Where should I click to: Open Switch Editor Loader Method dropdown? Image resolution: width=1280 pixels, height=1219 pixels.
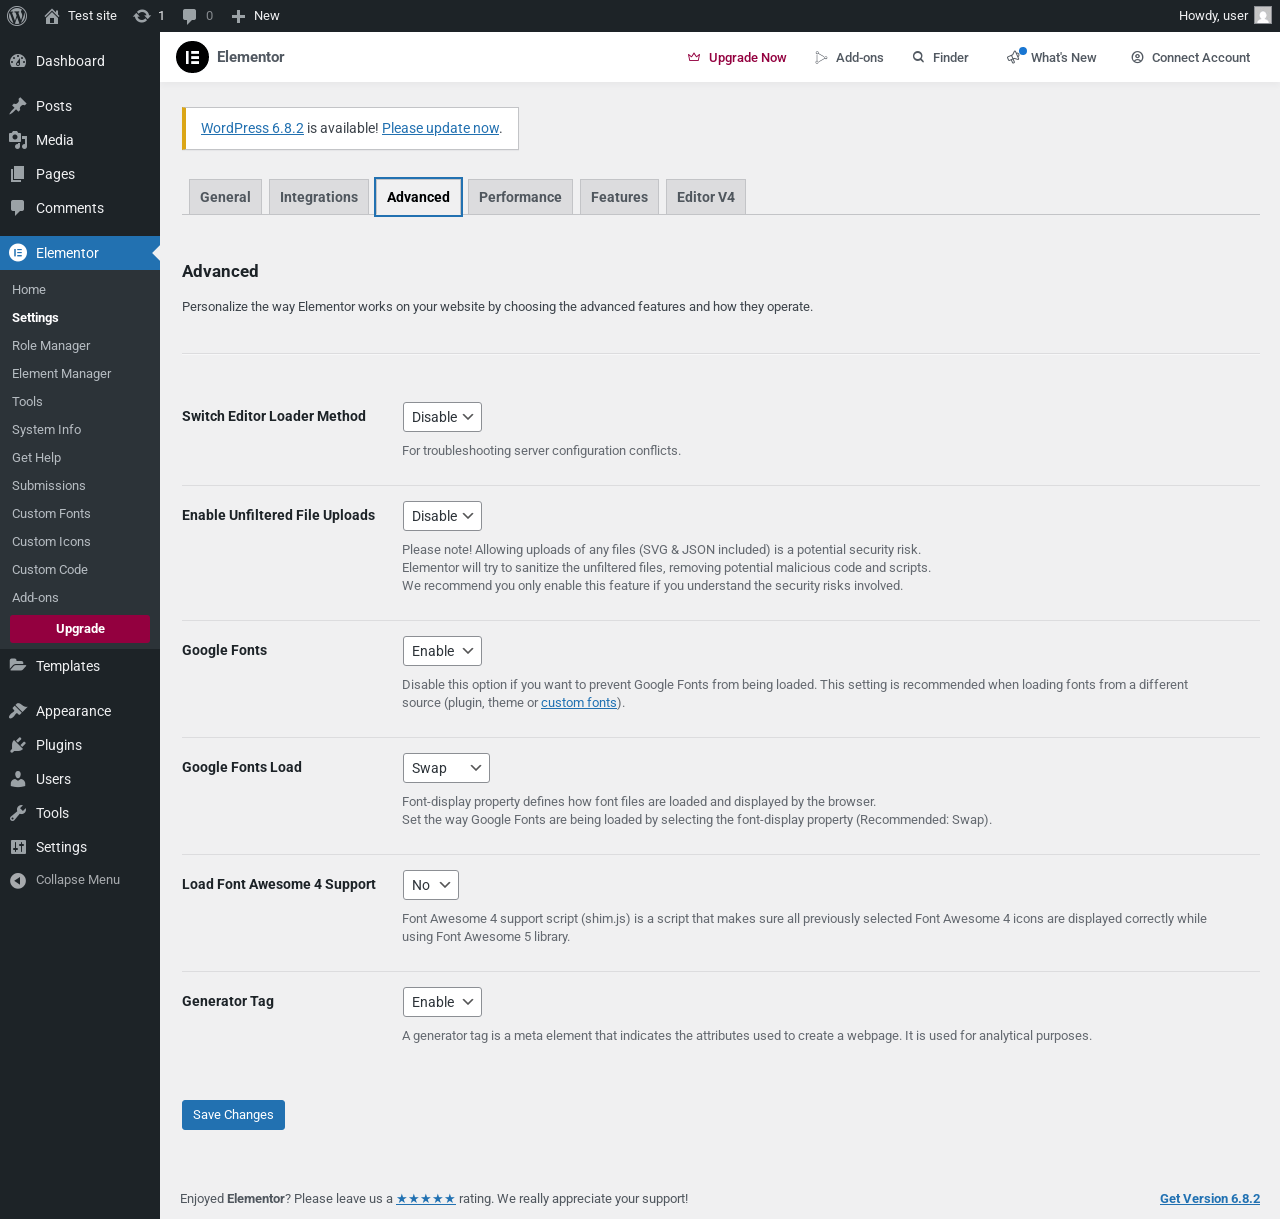pos(442,417)
